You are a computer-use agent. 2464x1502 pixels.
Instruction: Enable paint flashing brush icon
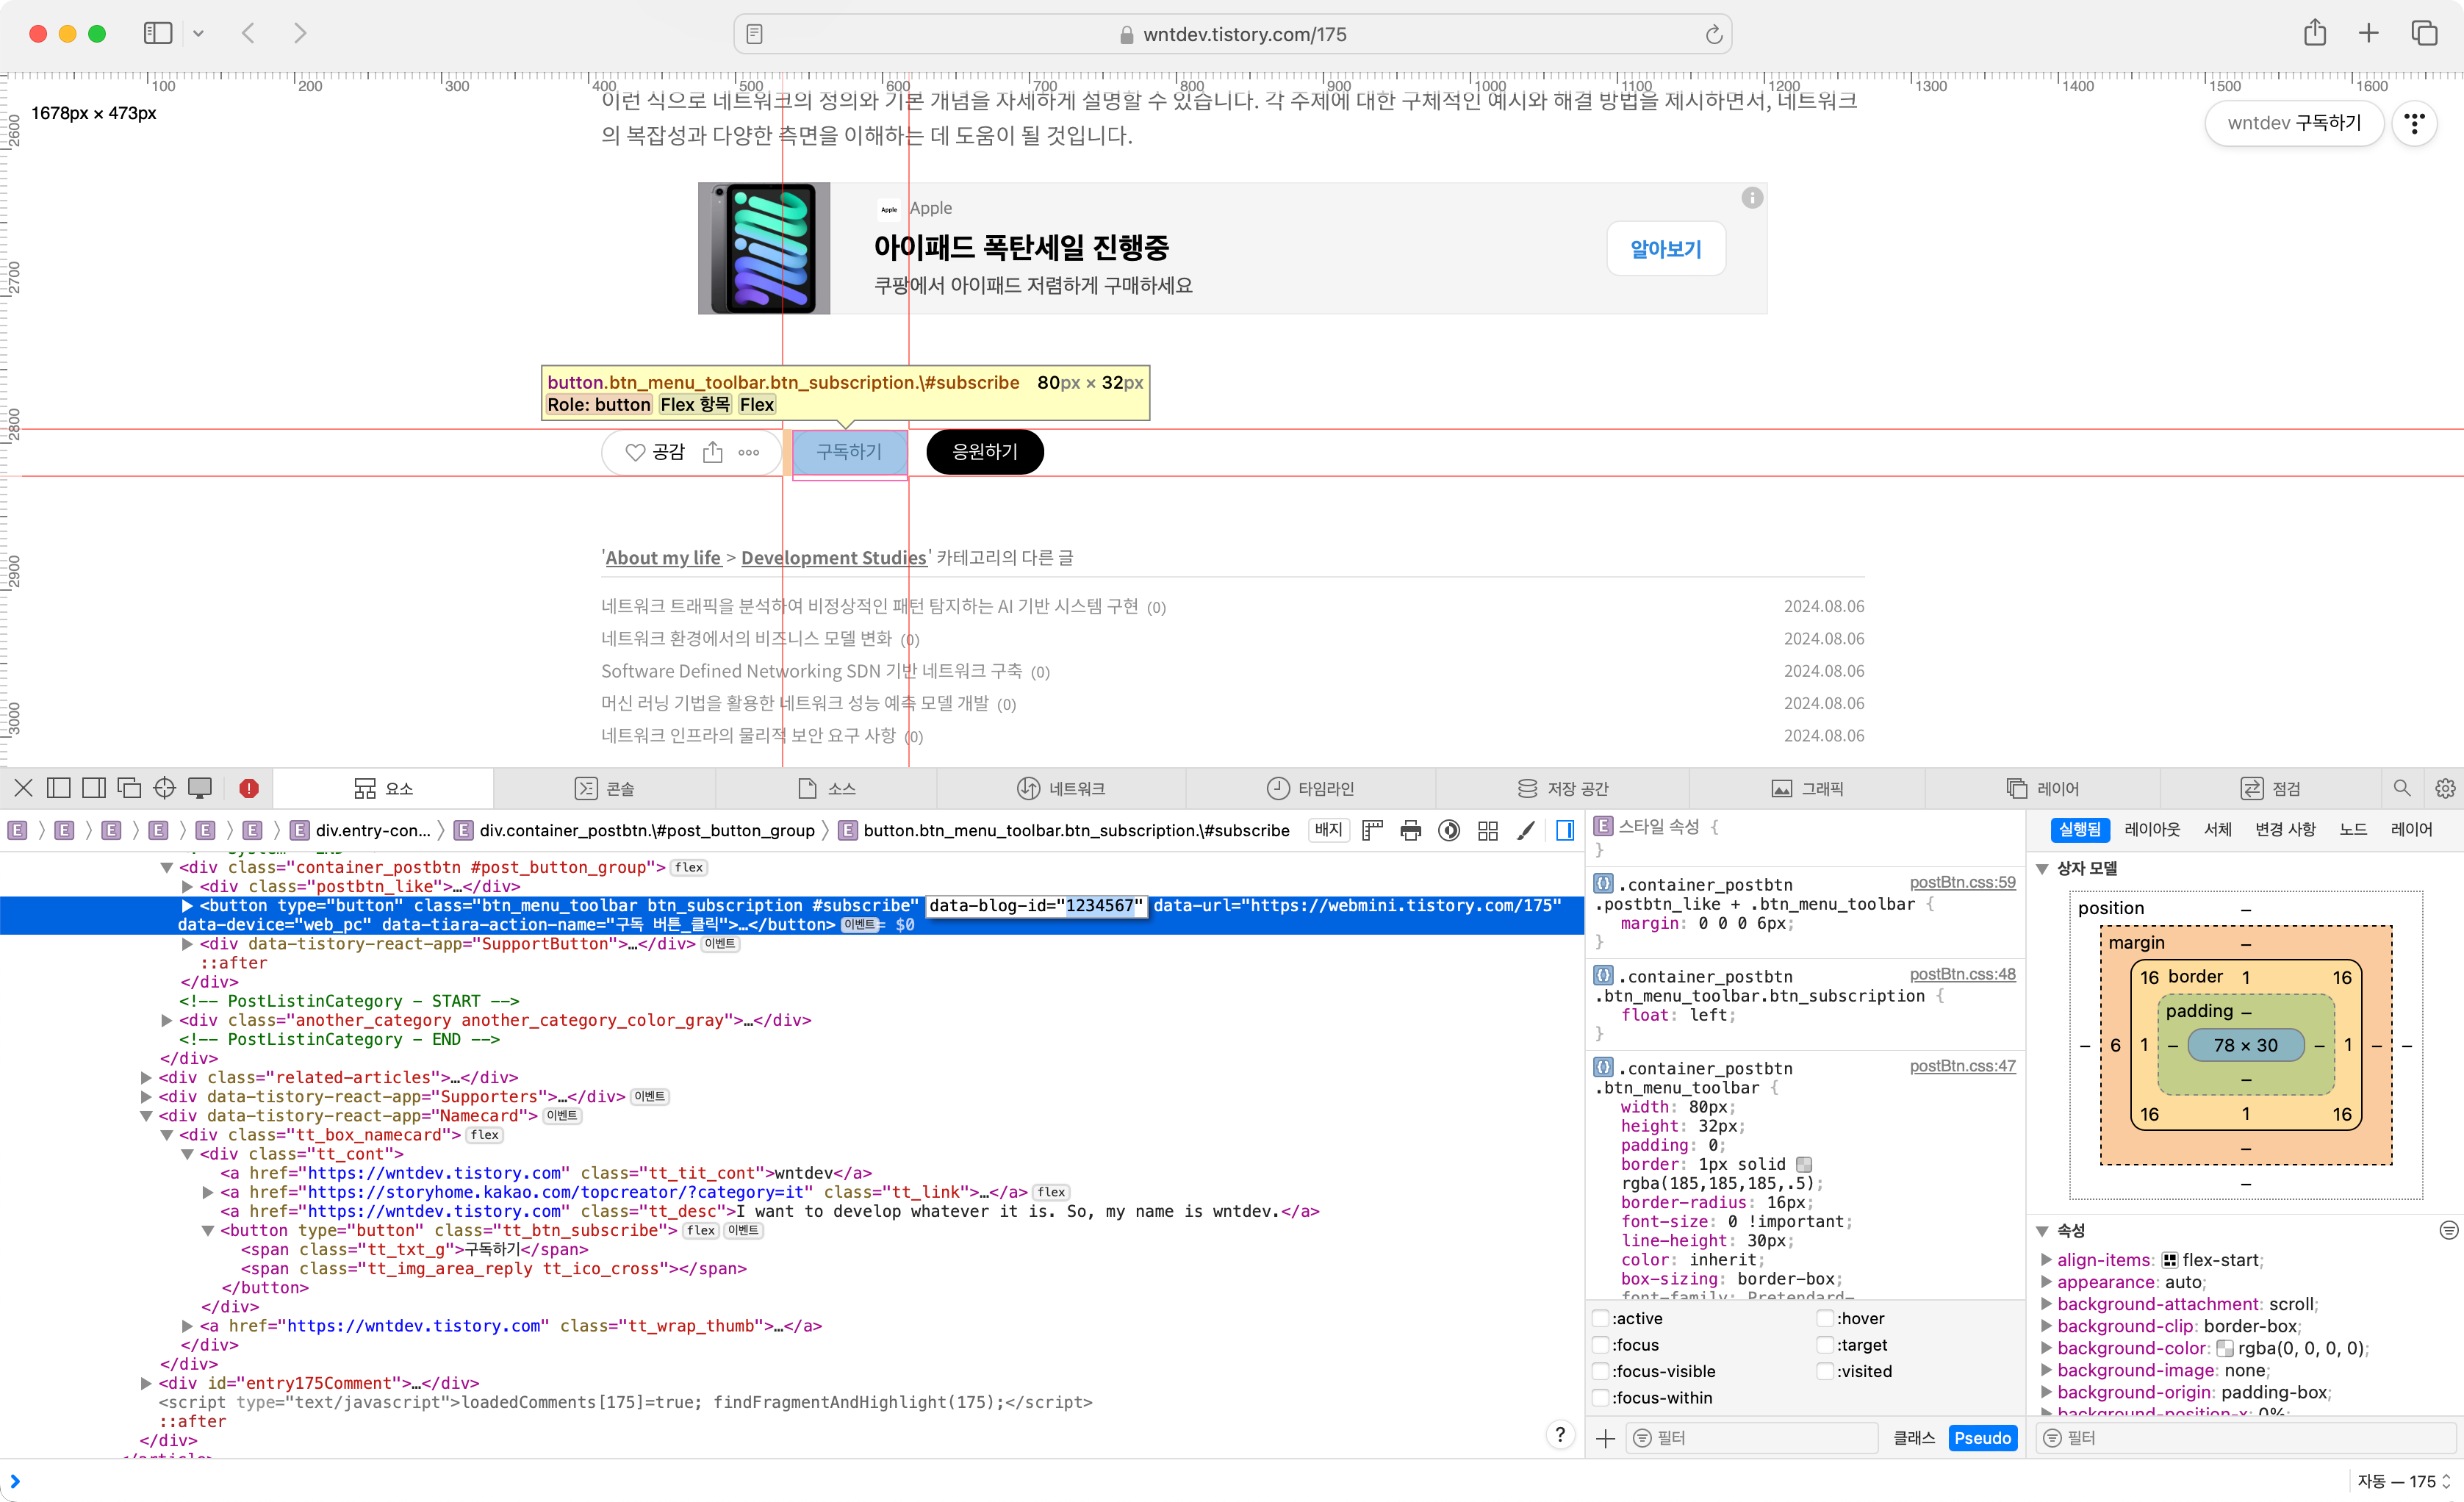click(x=1525, y=830)
